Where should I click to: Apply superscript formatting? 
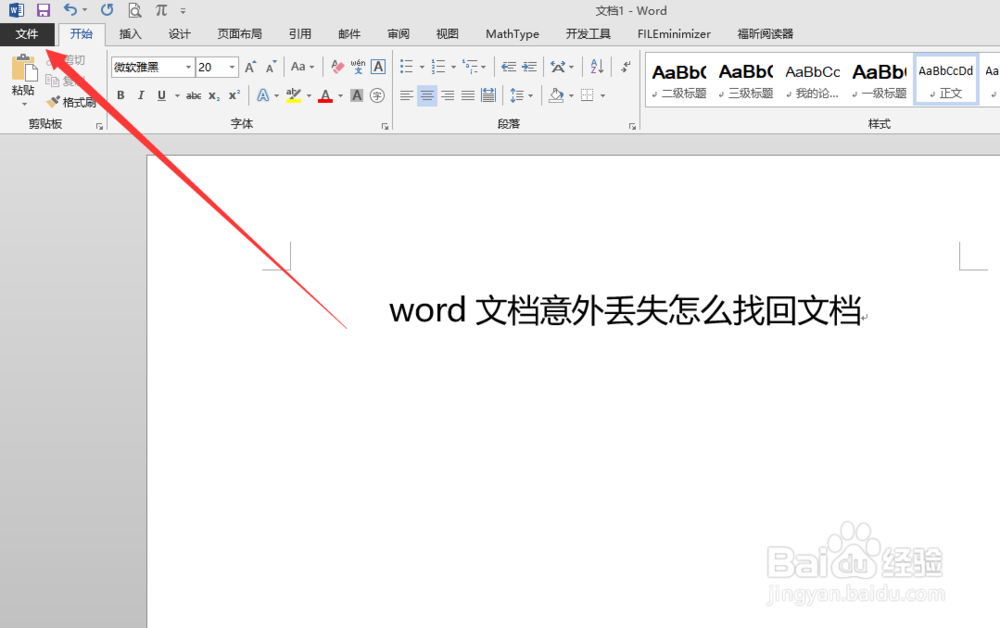[232, 95]
